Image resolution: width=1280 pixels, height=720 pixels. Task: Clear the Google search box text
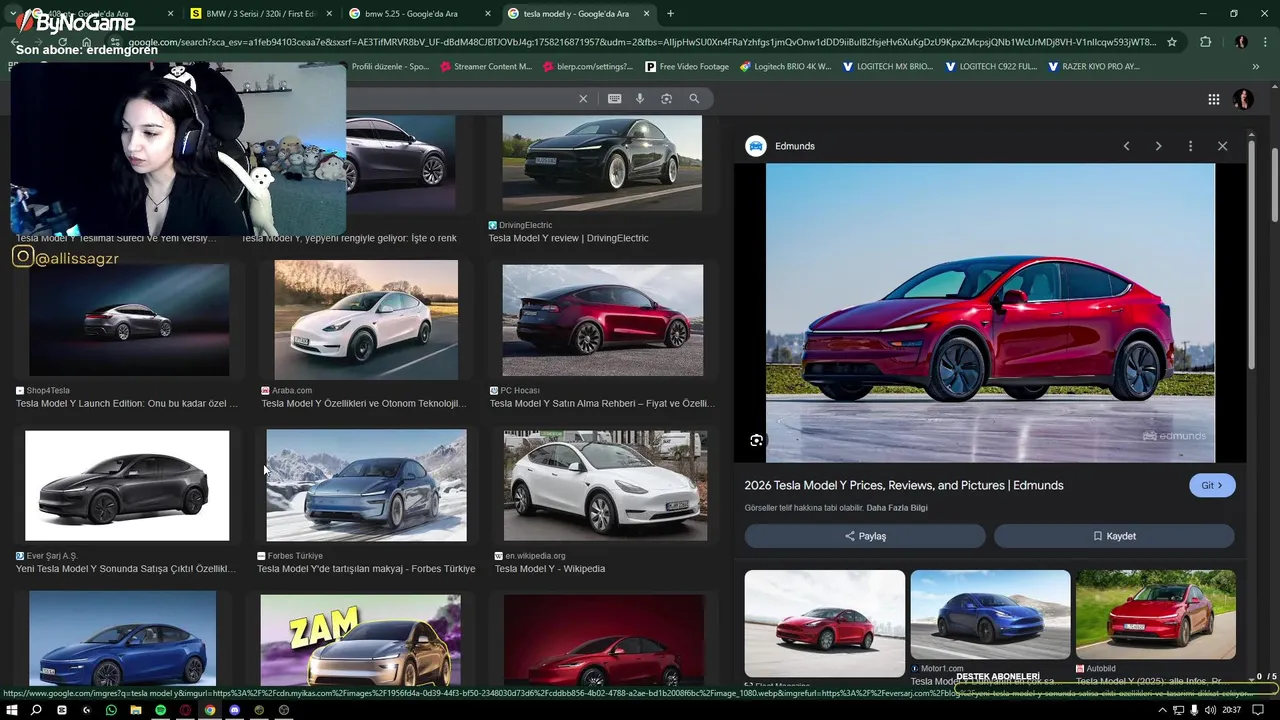(x=583, y=98)
